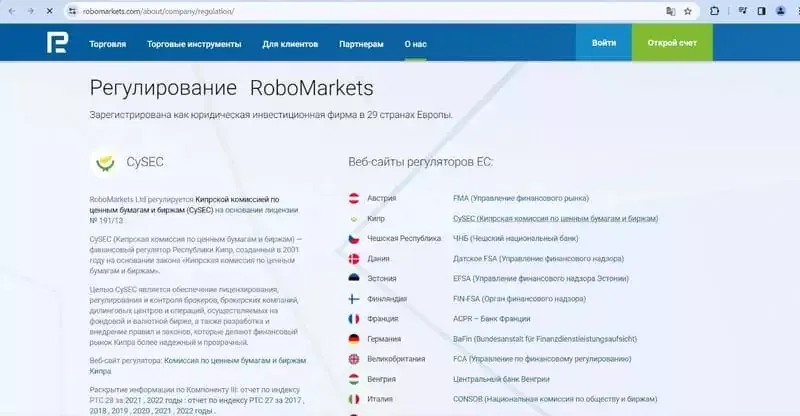
Task: Click the Denmark flag icon
Action: (354, 259)
